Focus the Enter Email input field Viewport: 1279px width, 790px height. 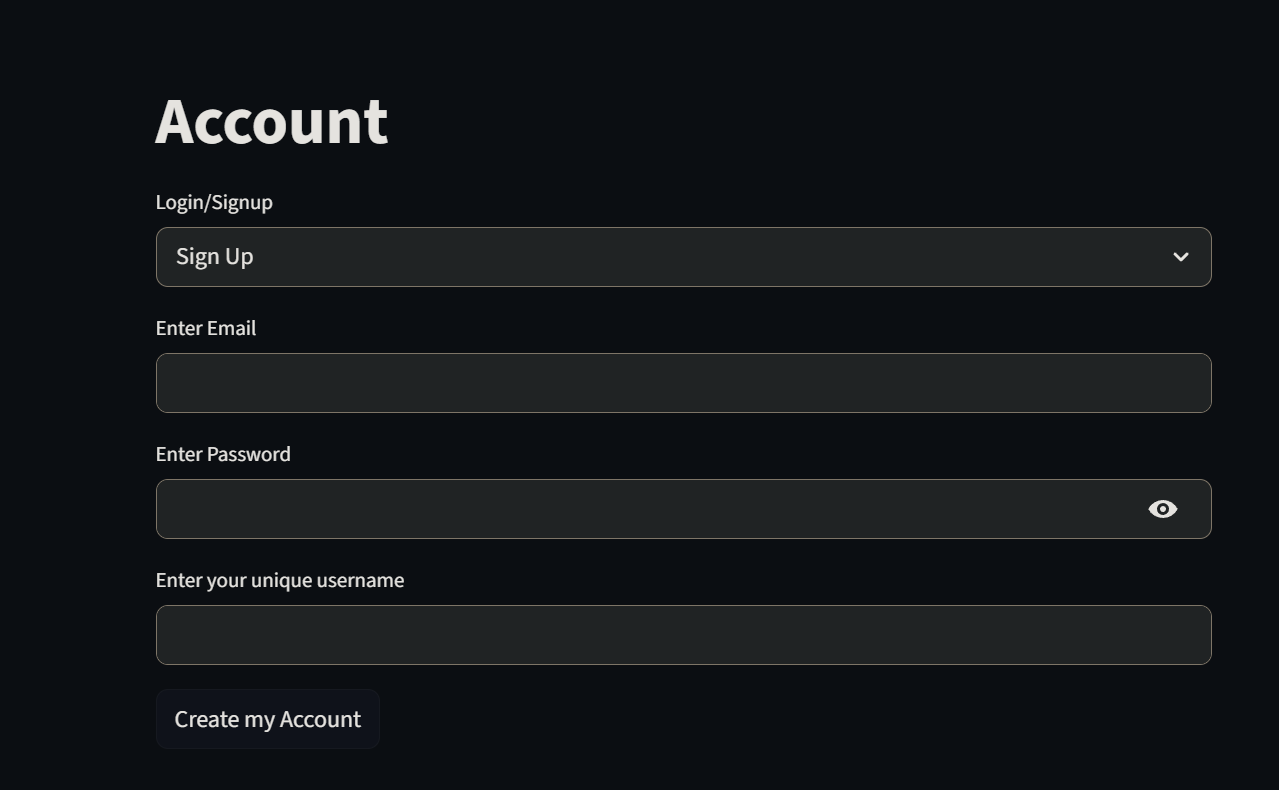point(683,383)
